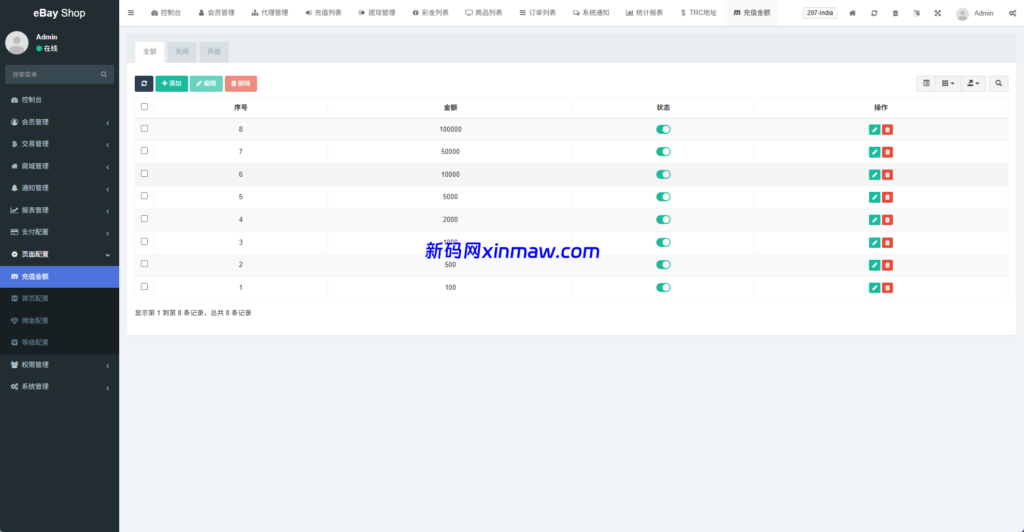This screenshot has height=532, width=1024.
Task: Open TRC地址 in the top nav
Action: 698,13
